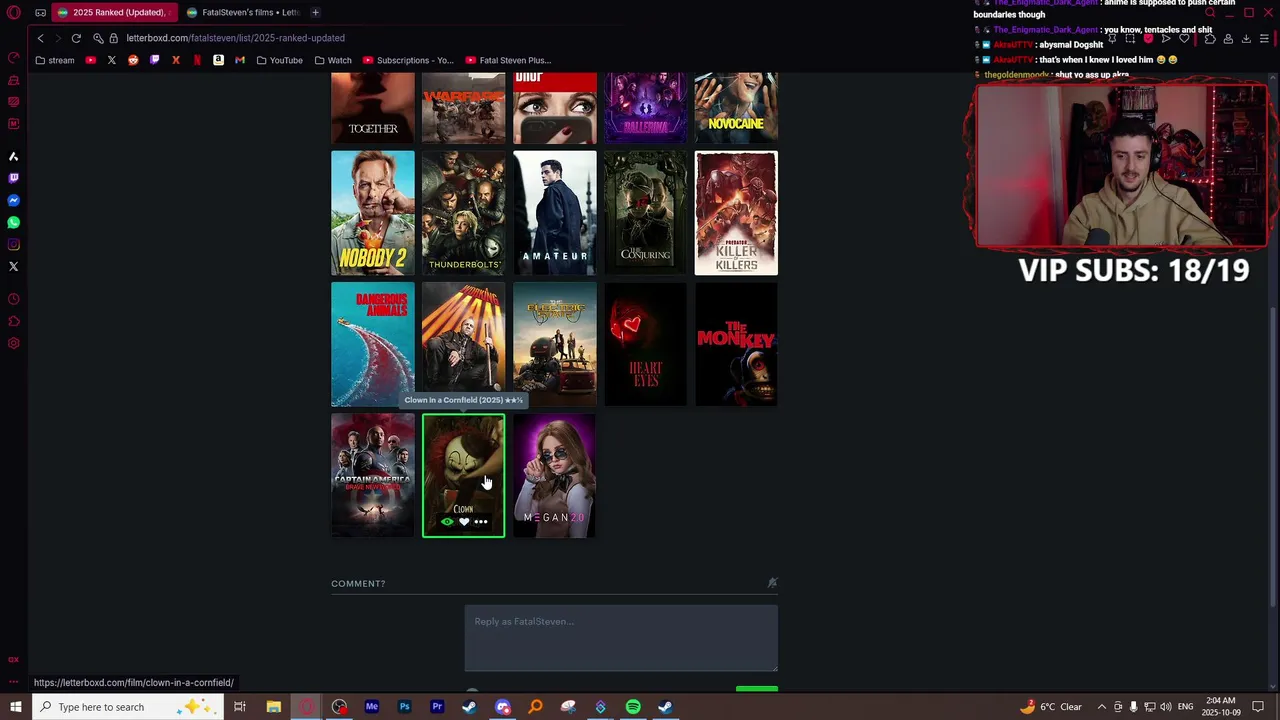Open the Netflix bookmark icon
This screenshot has width=1280, height=720.
point(197,60)
